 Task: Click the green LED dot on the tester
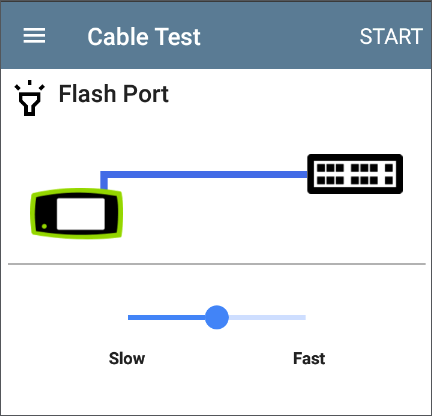coord(44,226)
